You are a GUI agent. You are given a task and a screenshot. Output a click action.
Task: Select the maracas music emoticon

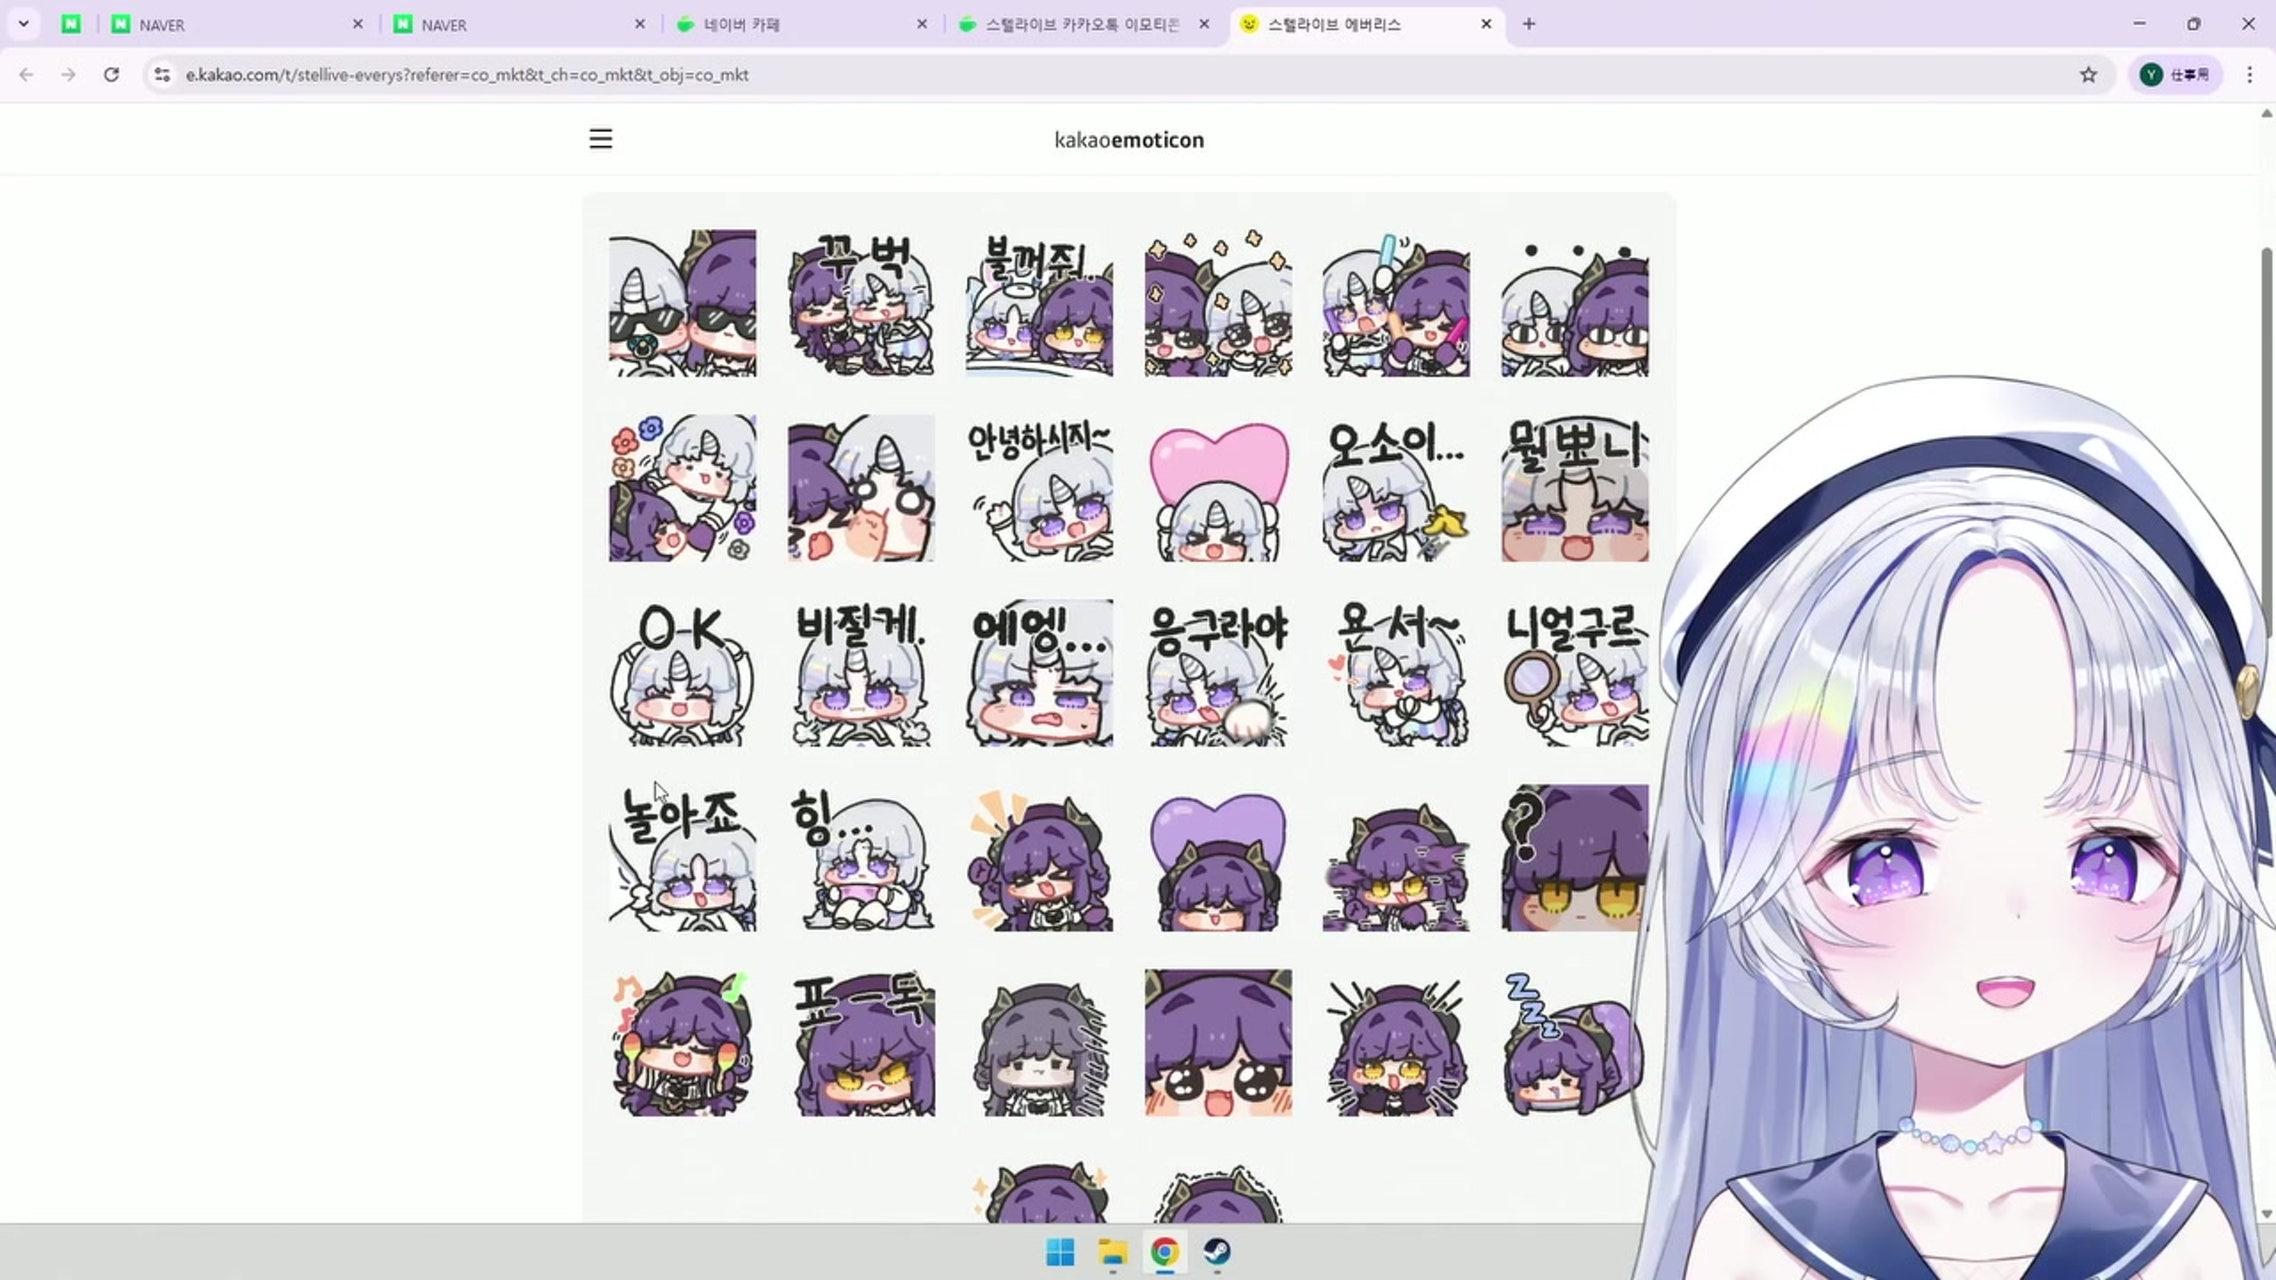[x=683, y=1043]
